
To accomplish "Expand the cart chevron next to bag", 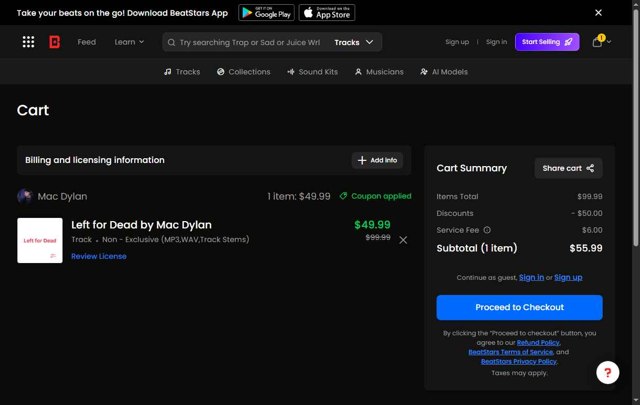I will (609, 42).
